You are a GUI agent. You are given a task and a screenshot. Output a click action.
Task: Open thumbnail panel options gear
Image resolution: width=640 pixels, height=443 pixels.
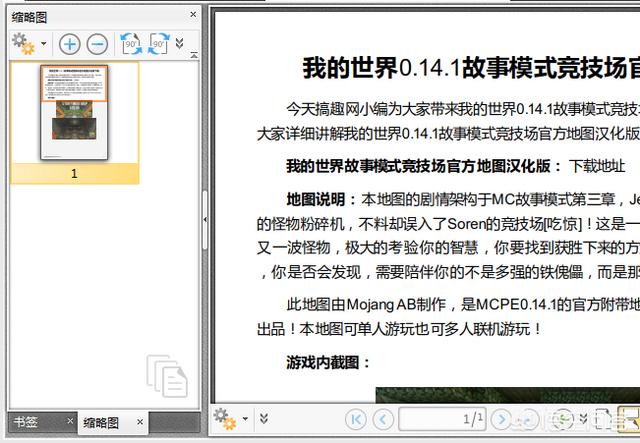[x=22, y=42]
